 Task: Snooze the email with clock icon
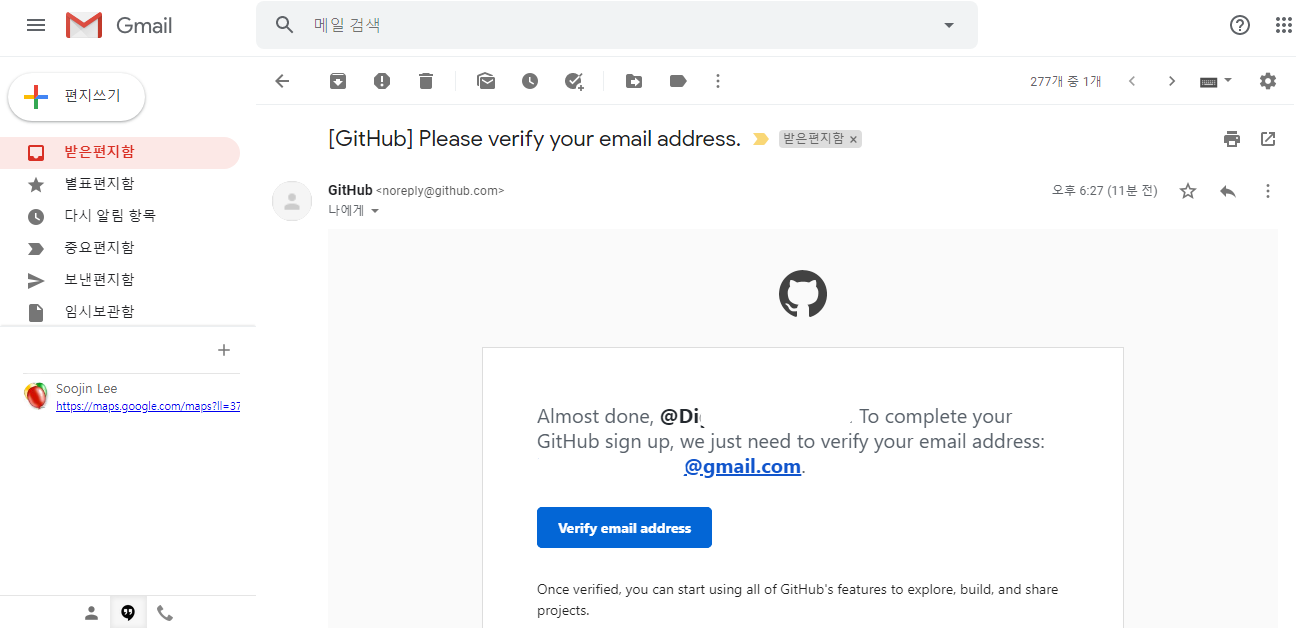pos(530,81)
